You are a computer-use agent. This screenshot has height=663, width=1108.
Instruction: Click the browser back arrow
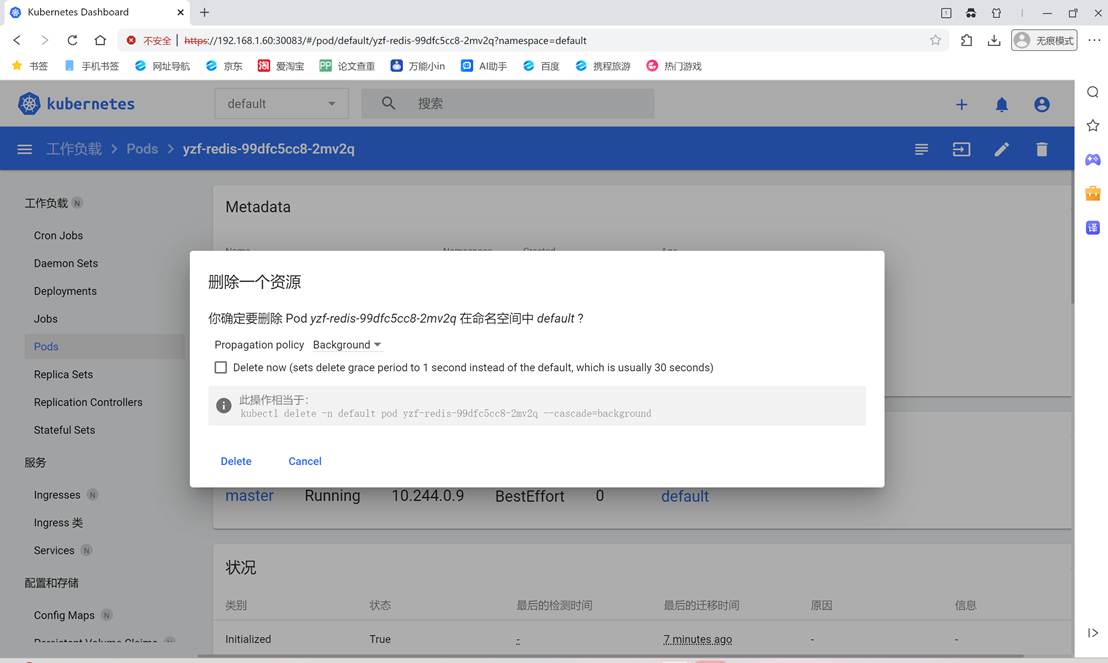click(x=17, y=40)
